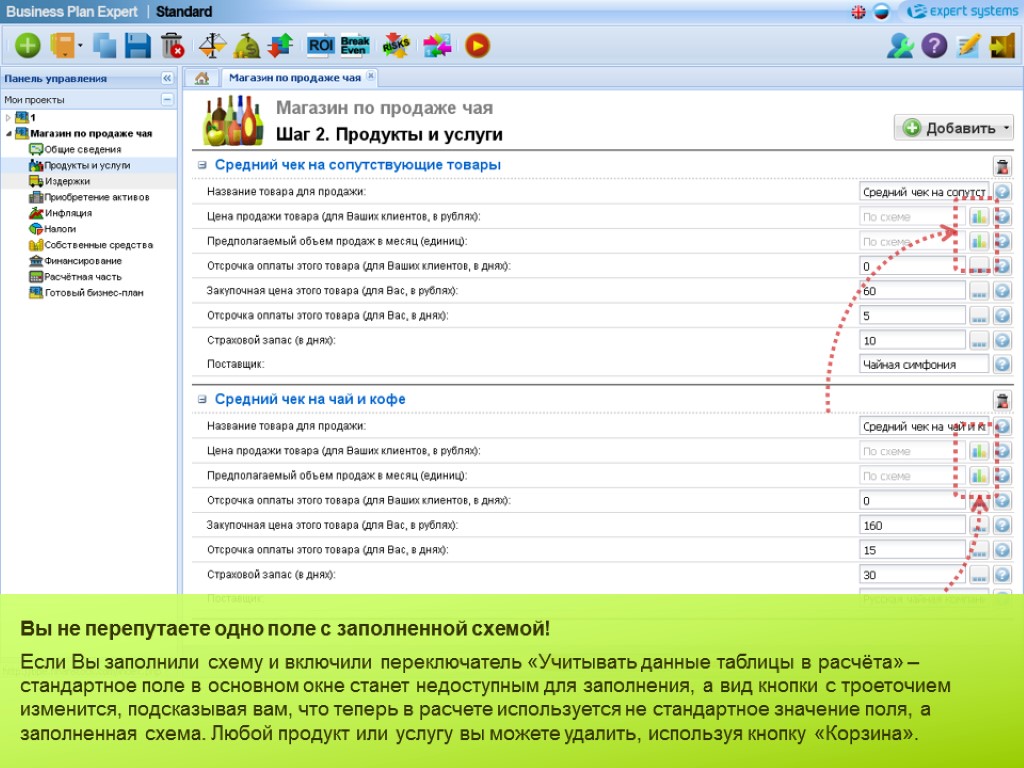Switch language with the British flag
Image resolution: width=1024 pixels, height=768 pixels.
(858, 12)
